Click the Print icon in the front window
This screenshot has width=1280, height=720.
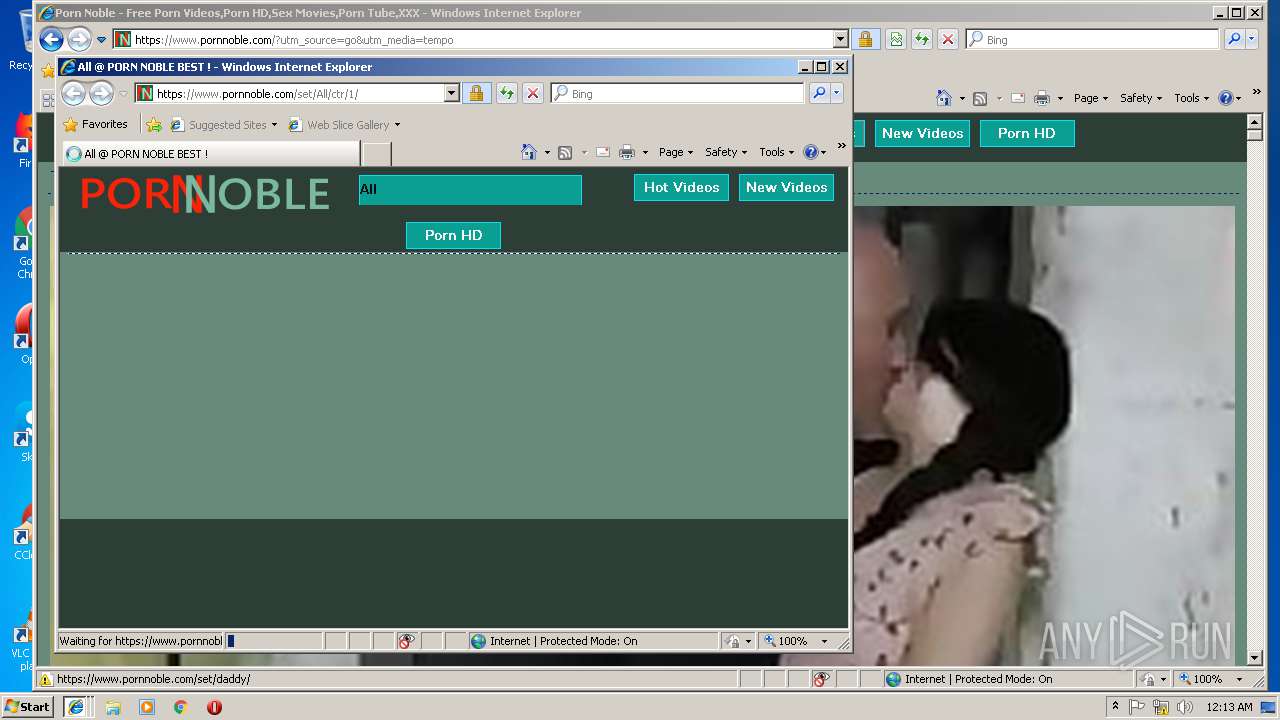tap(627, 152)
